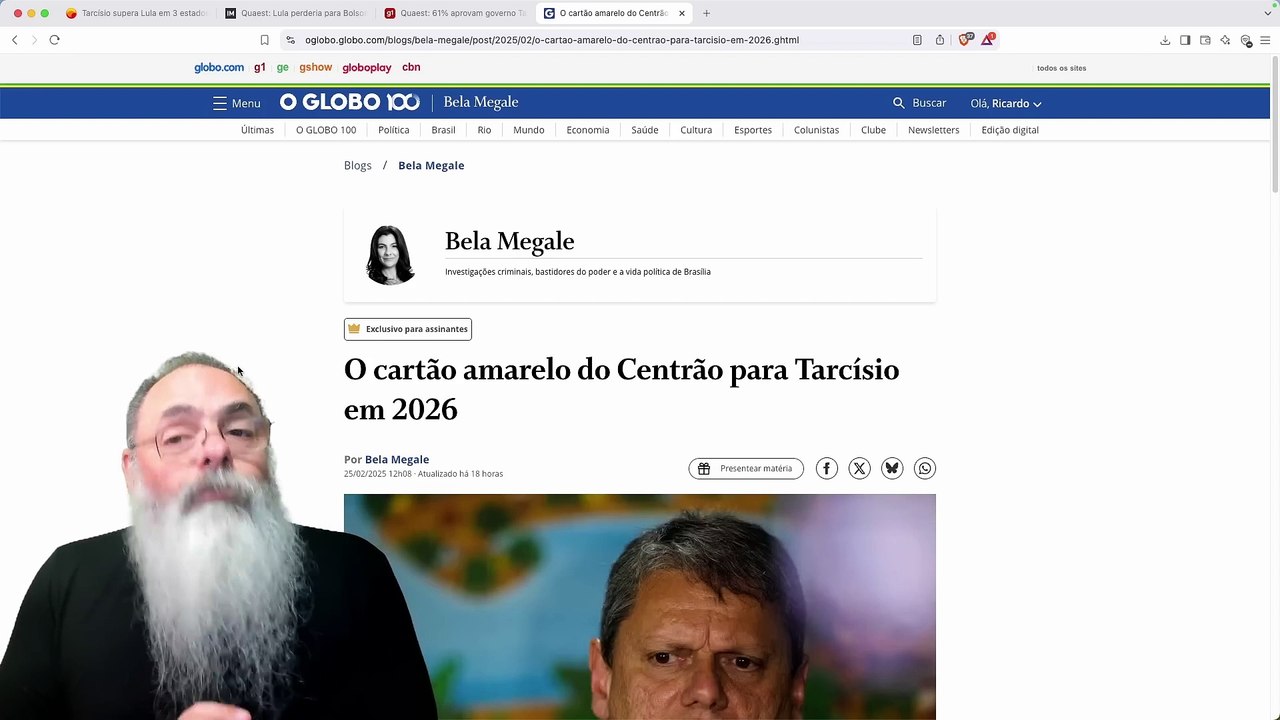
Task: Reload the page
Action: click(x=54, y=40)
